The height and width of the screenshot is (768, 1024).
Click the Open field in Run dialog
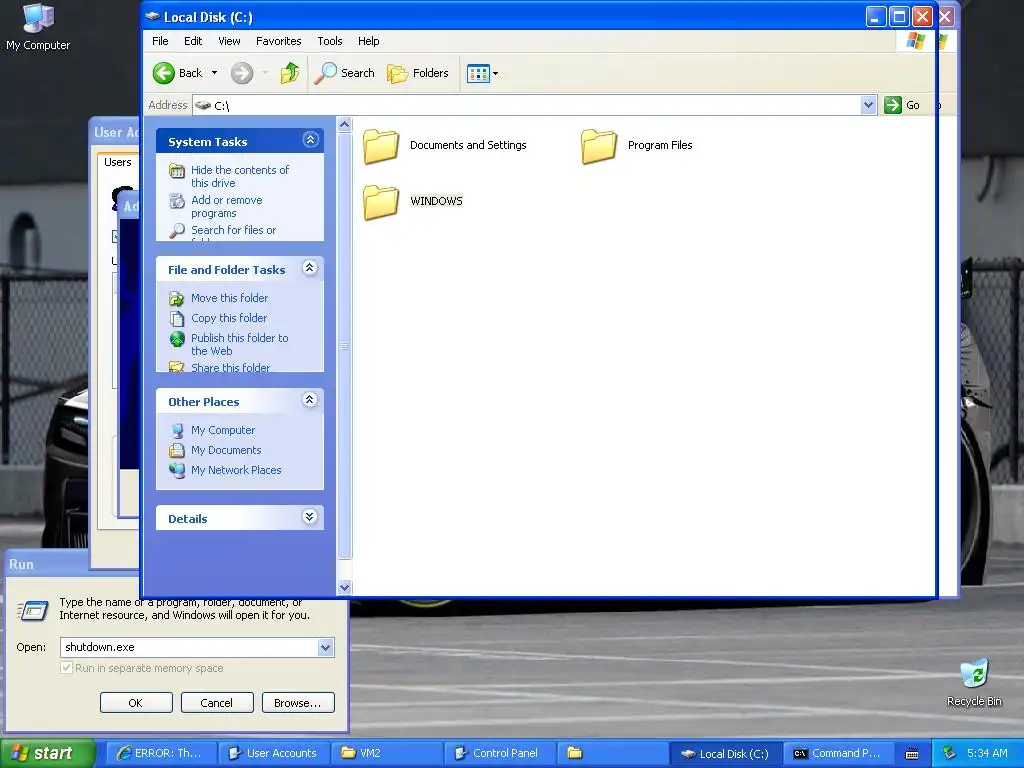[189, 647]
